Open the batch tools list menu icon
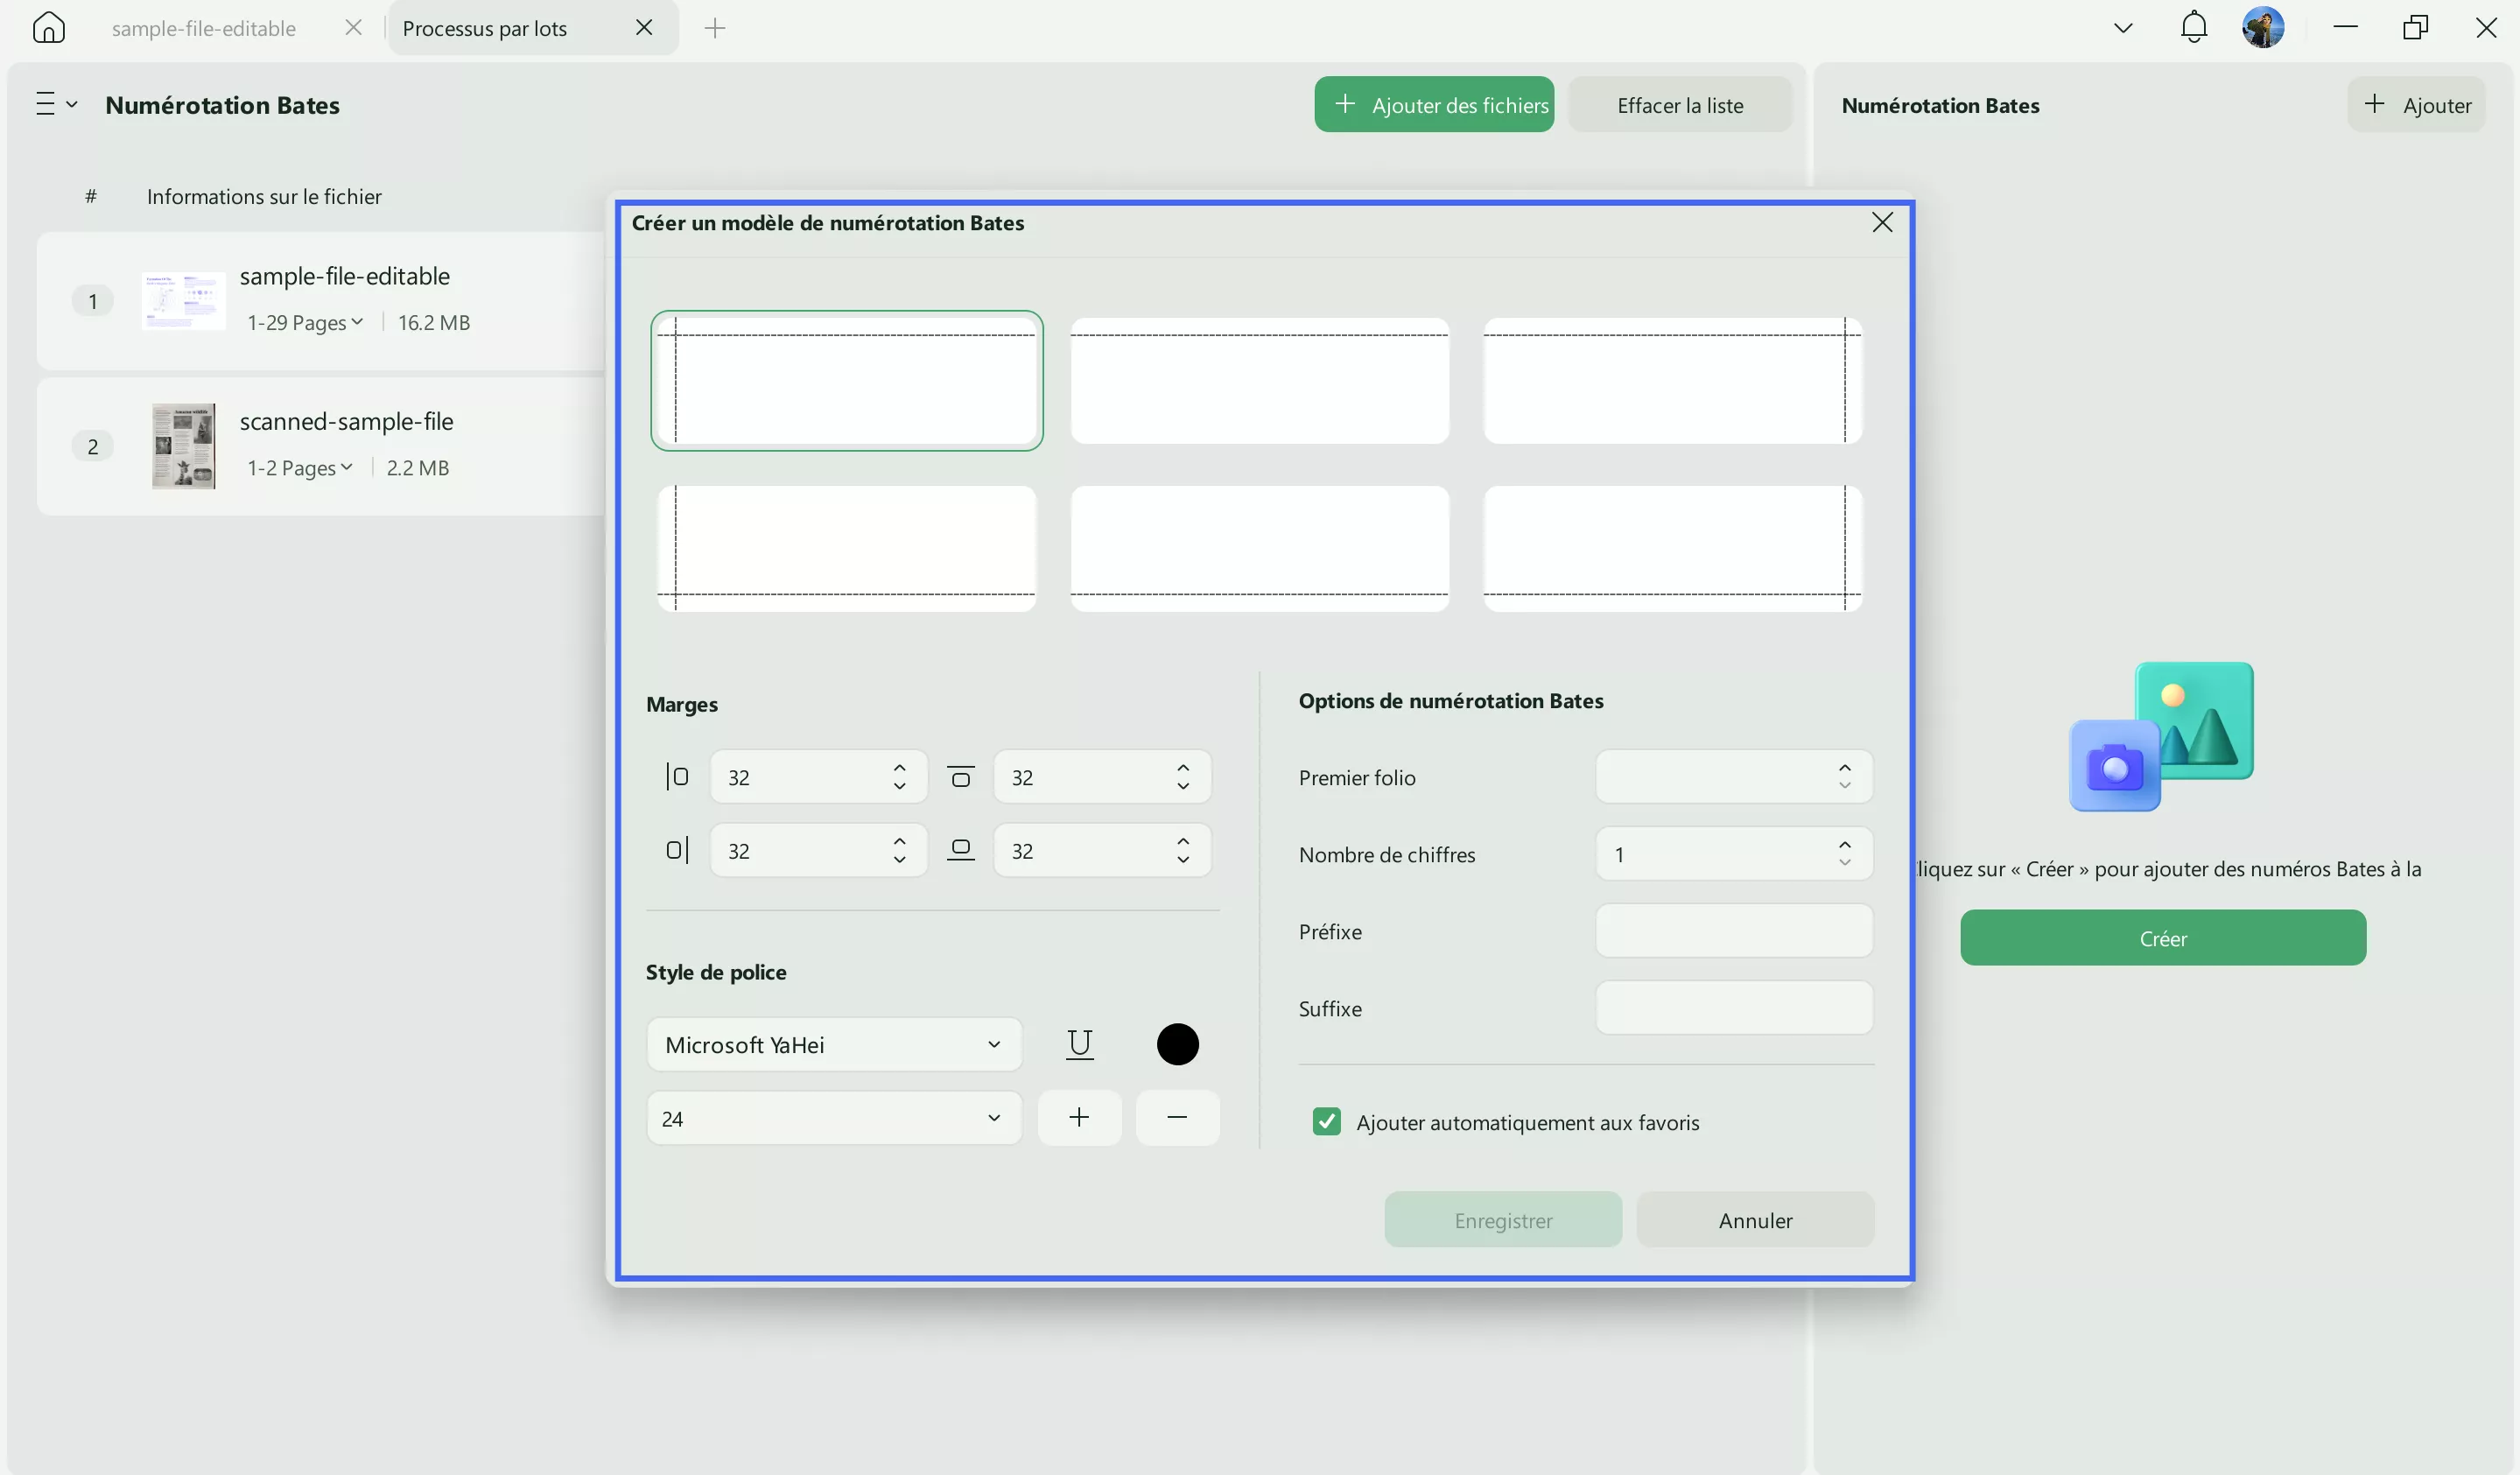This screenshot has height=1475, width=2520. [56, 104]
